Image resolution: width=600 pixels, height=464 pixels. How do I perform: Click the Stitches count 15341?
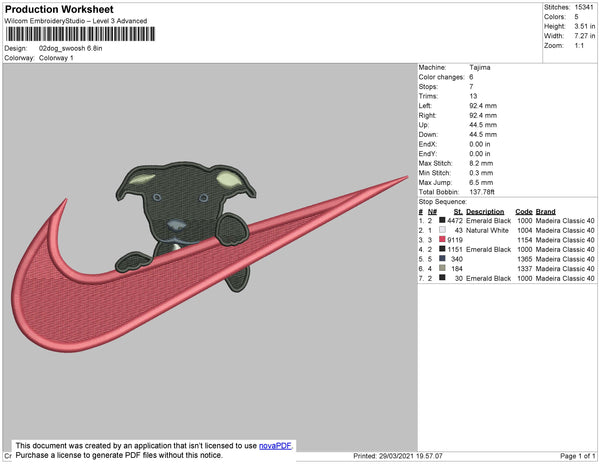(x=584, y=7)
